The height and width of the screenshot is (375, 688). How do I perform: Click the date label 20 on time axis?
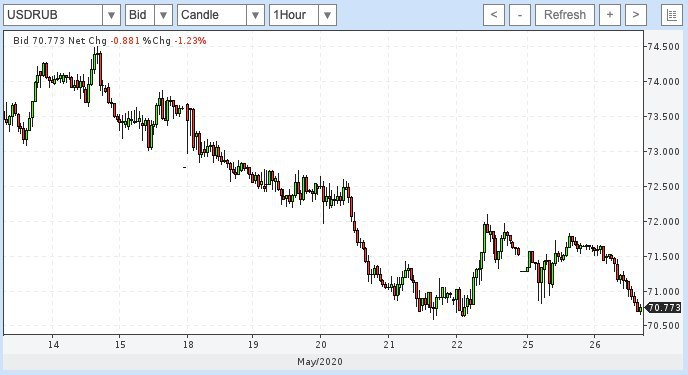(321, 345)
